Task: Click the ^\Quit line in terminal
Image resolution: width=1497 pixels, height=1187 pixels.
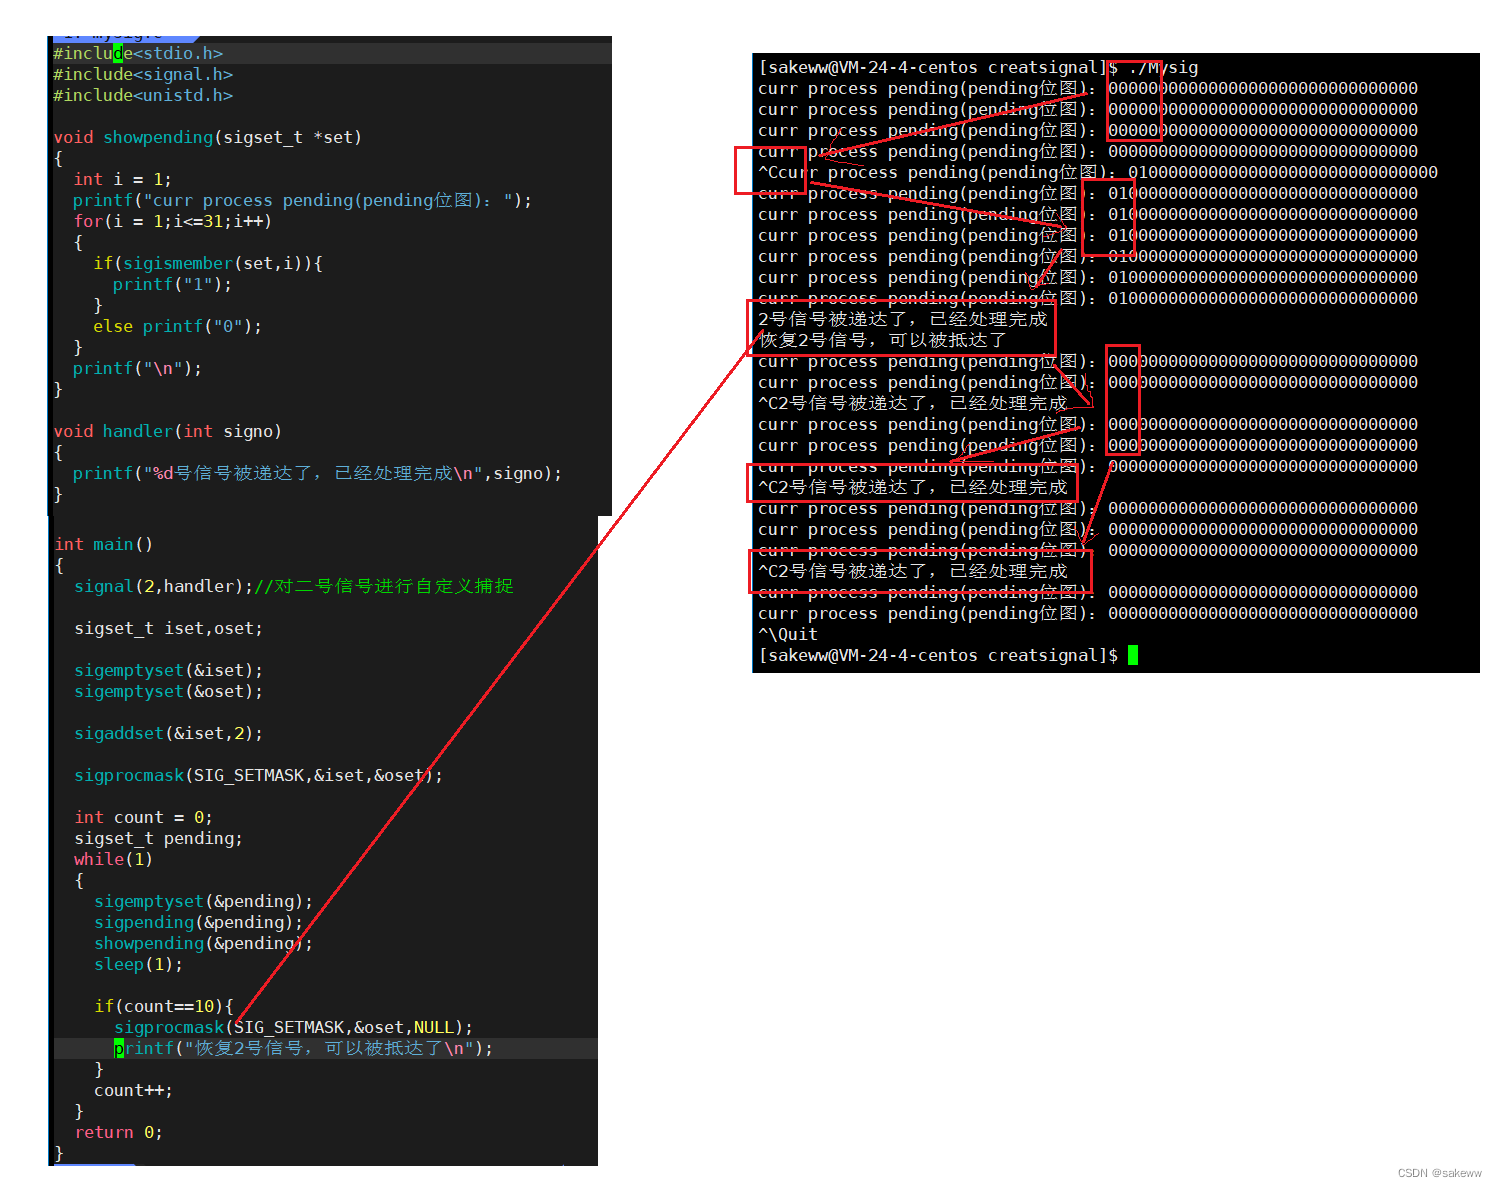Action: tap(788, 634)
